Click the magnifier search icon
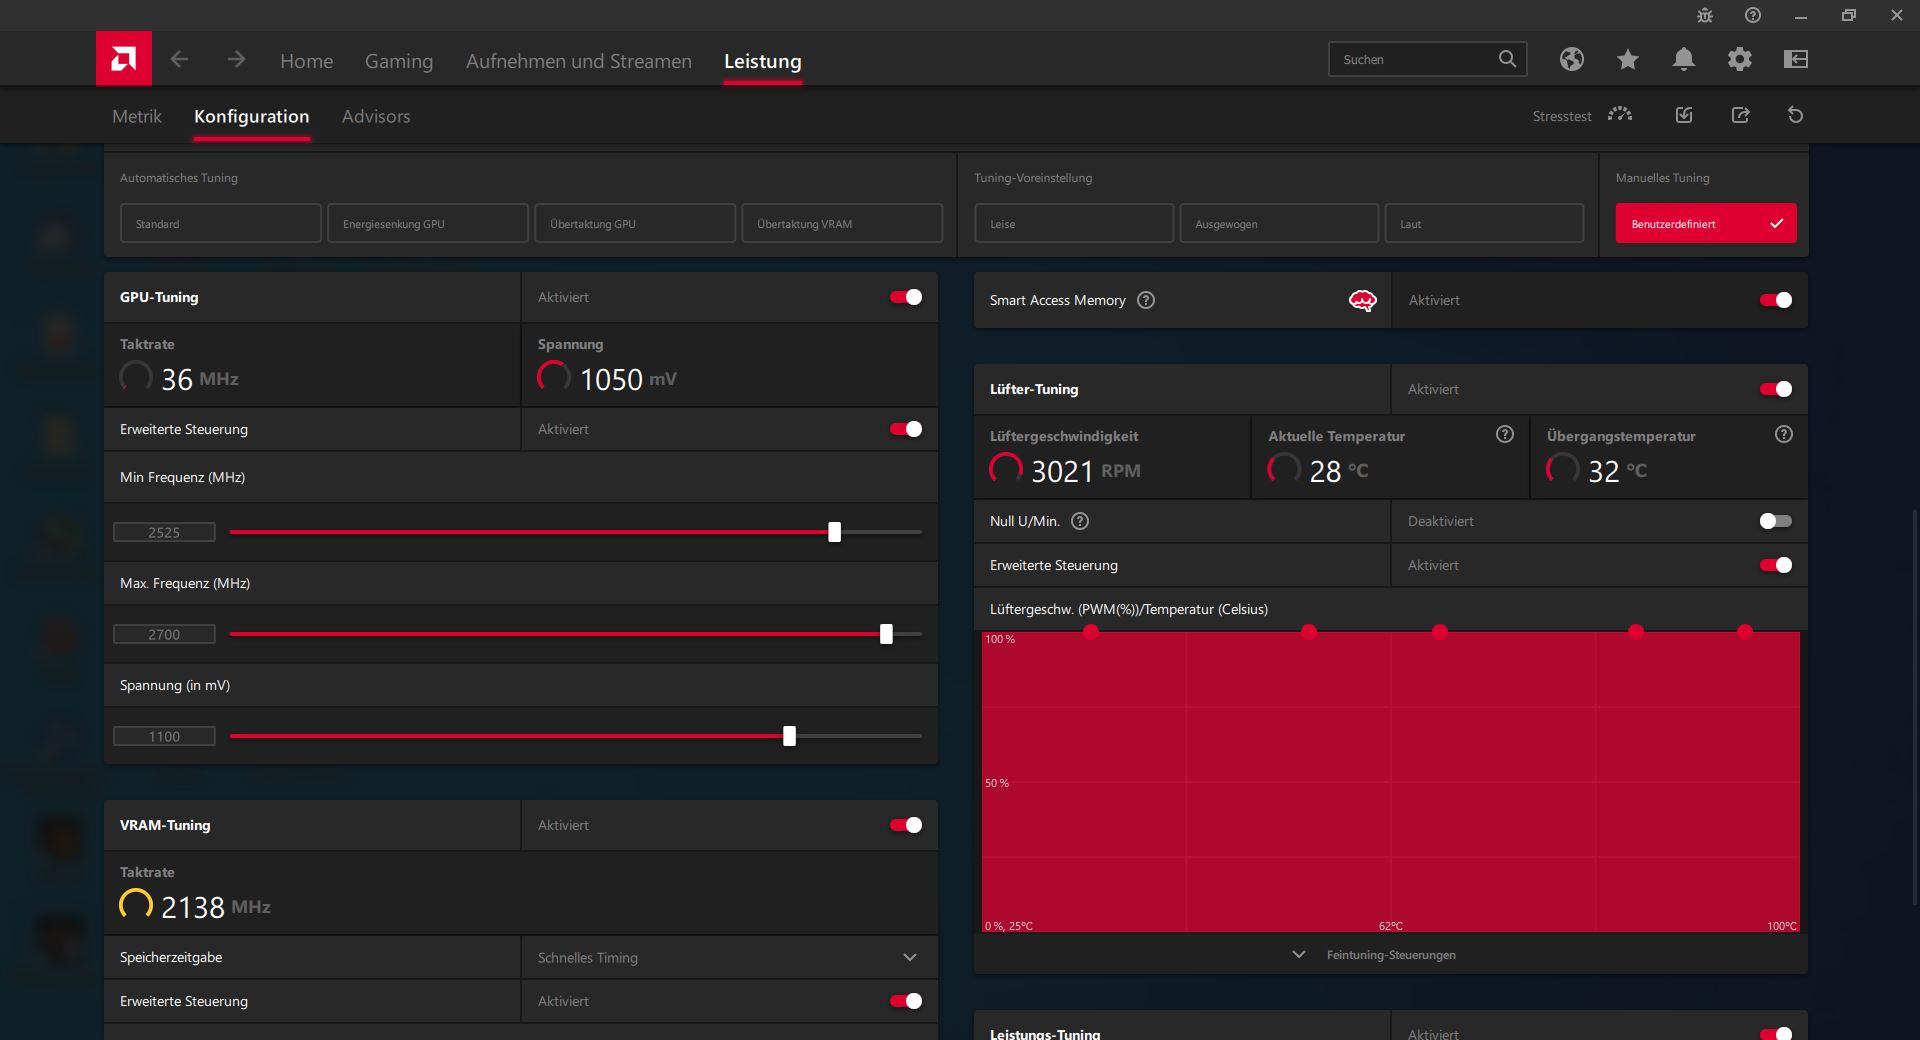Image resolution: width=1920 pixels, height=1040 pixels. coord(1507,59)
